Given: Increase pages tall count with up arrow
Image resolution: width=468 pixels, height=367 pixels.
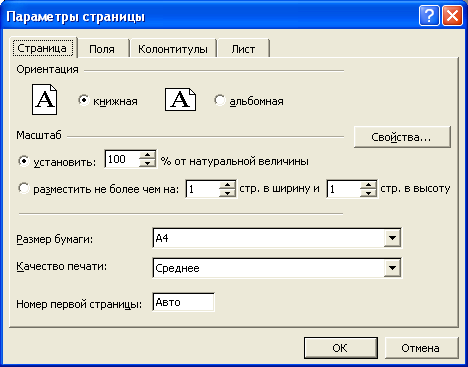Looking at the screenshot, I should point(369,185).
